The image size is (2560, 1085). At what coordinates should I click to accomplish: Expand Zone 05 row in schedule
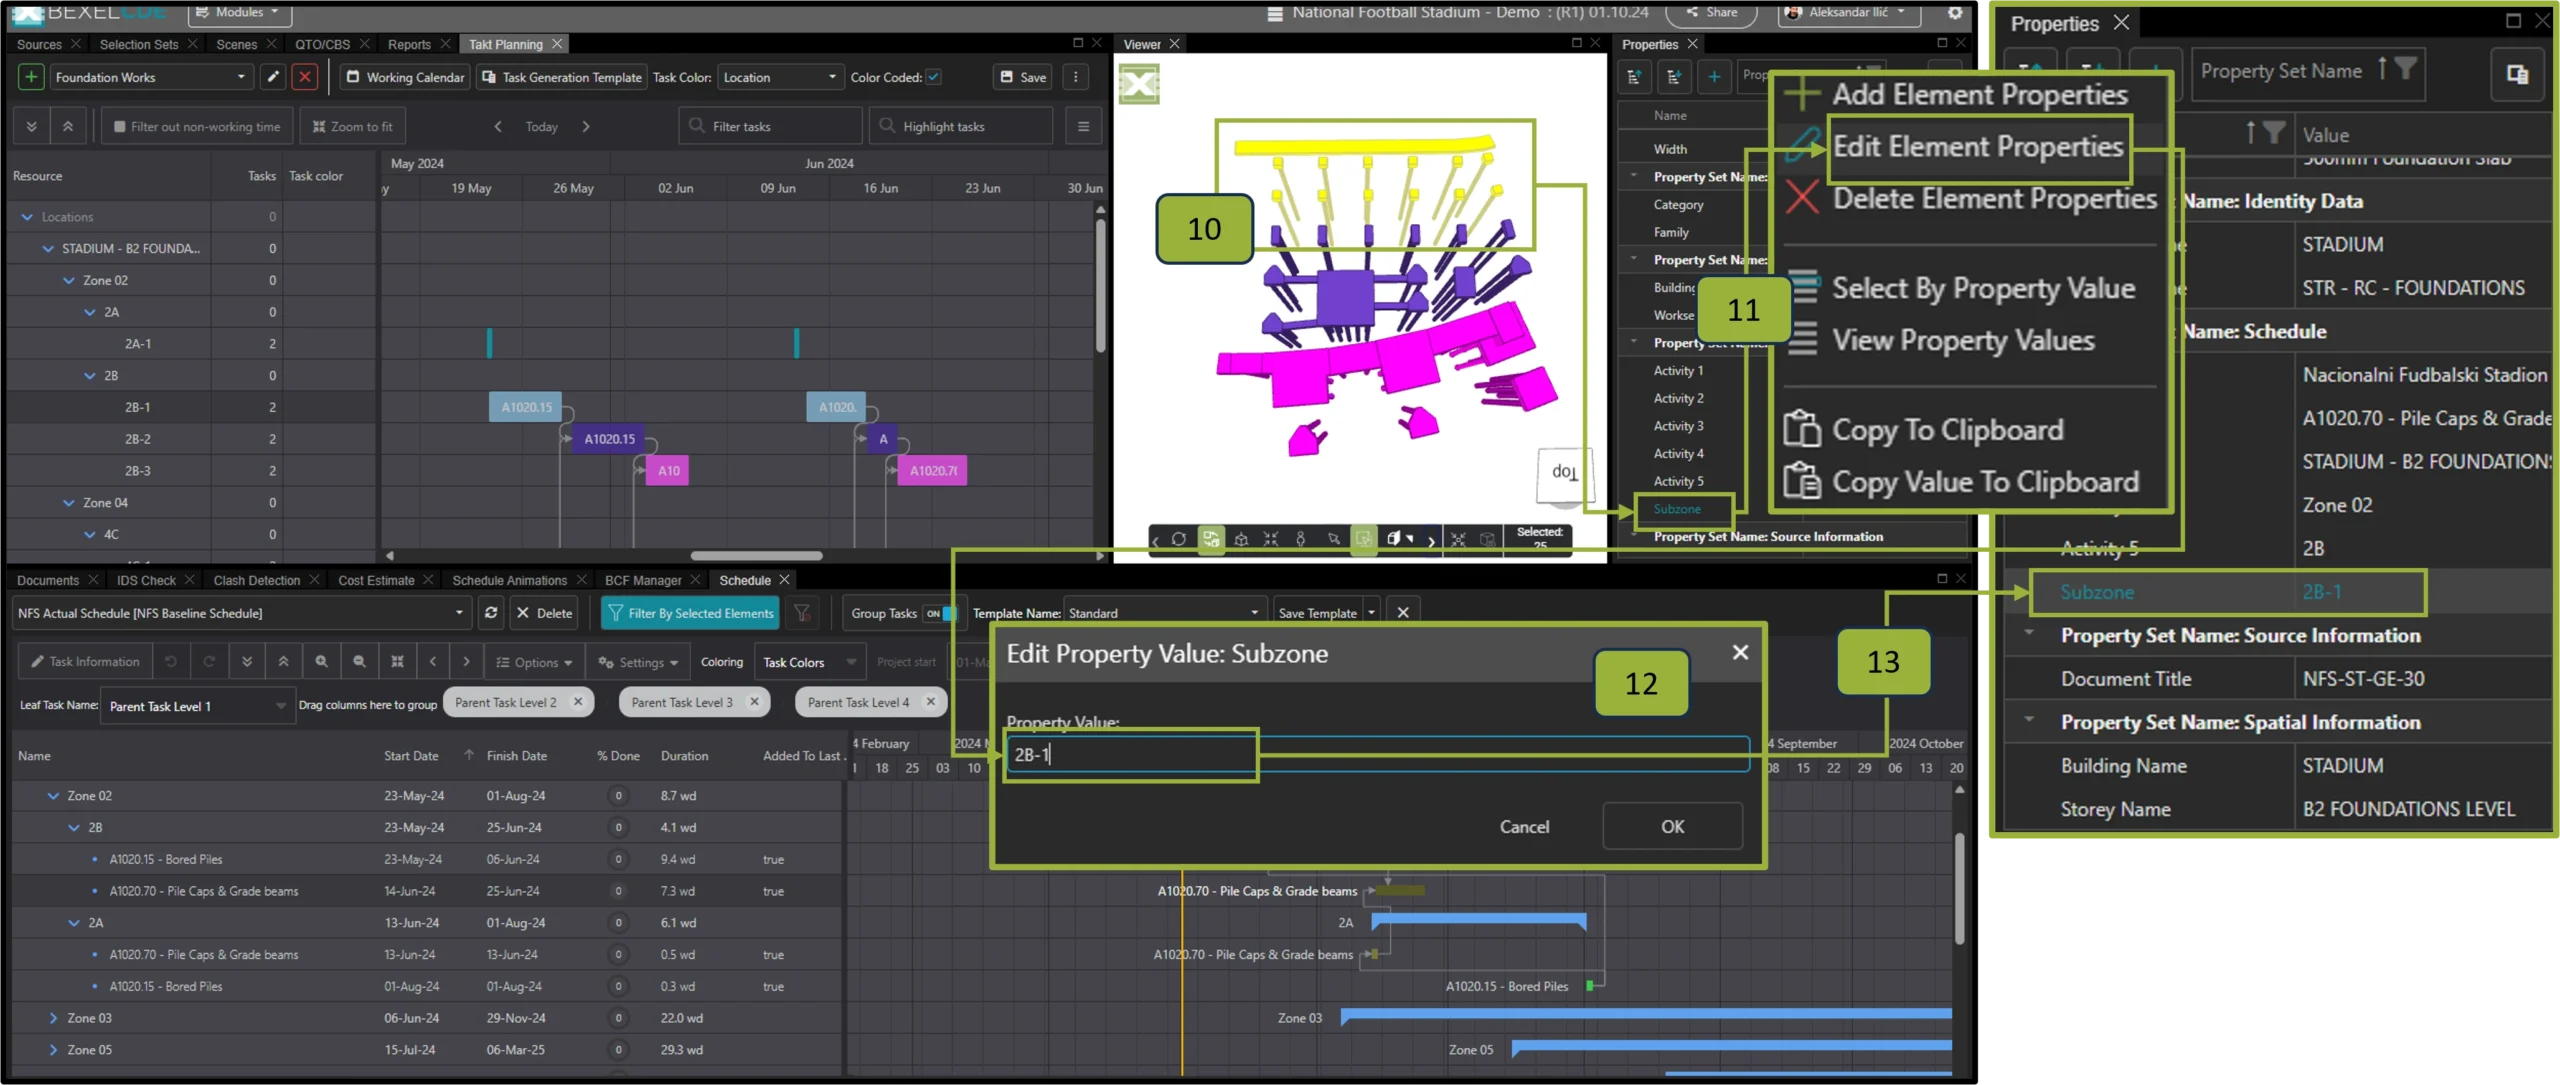point(53,1050)
